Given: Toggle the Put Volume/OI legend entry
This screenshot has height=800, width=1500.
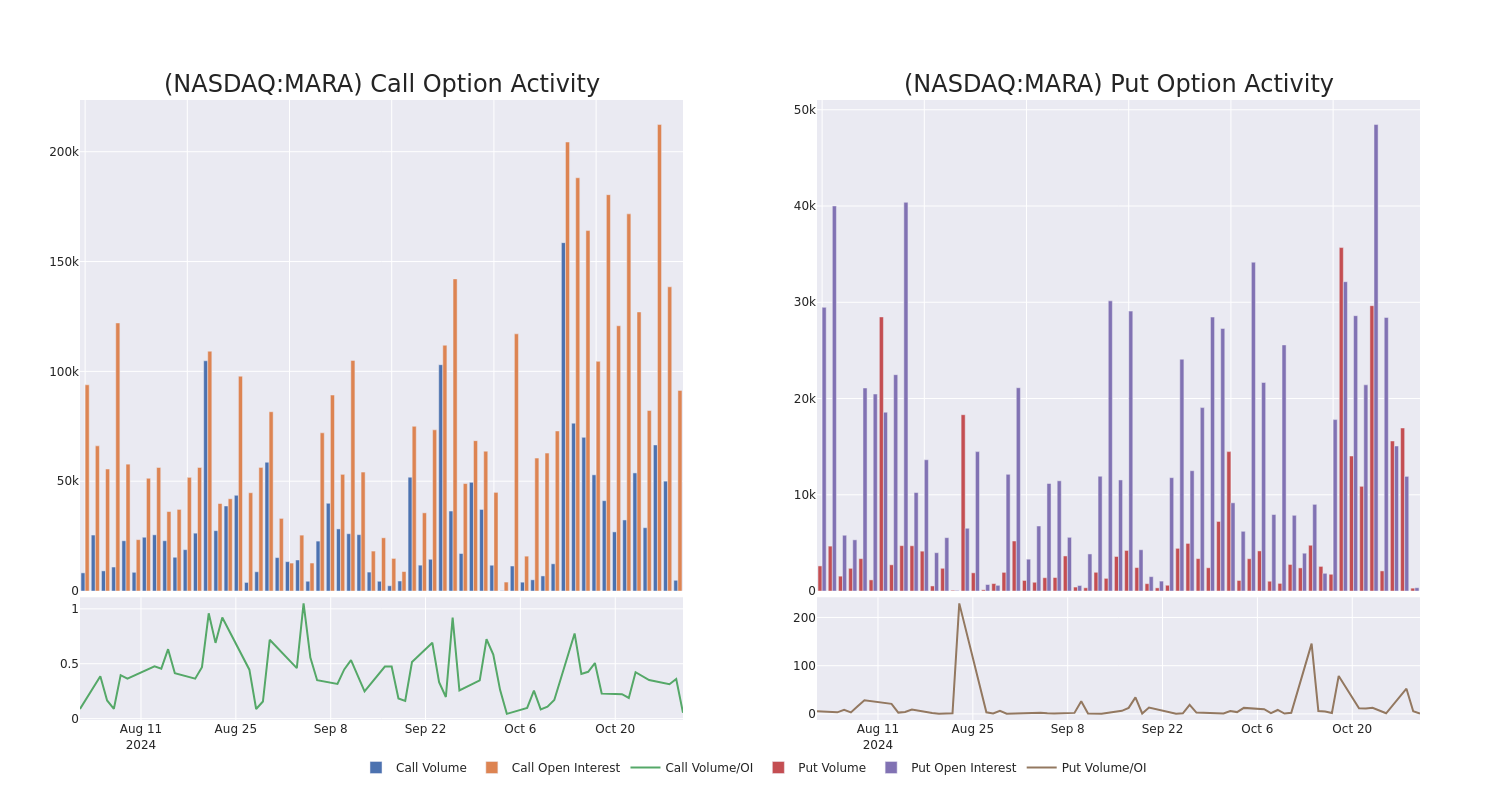Looking at the screenshot, I should click(1087, 768).
